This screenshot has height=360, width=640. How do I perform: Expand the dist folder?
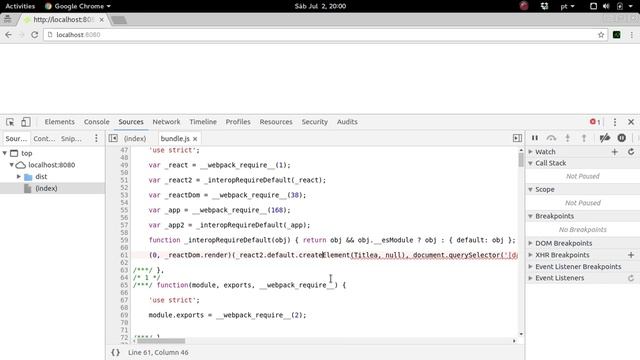point(18,176)
